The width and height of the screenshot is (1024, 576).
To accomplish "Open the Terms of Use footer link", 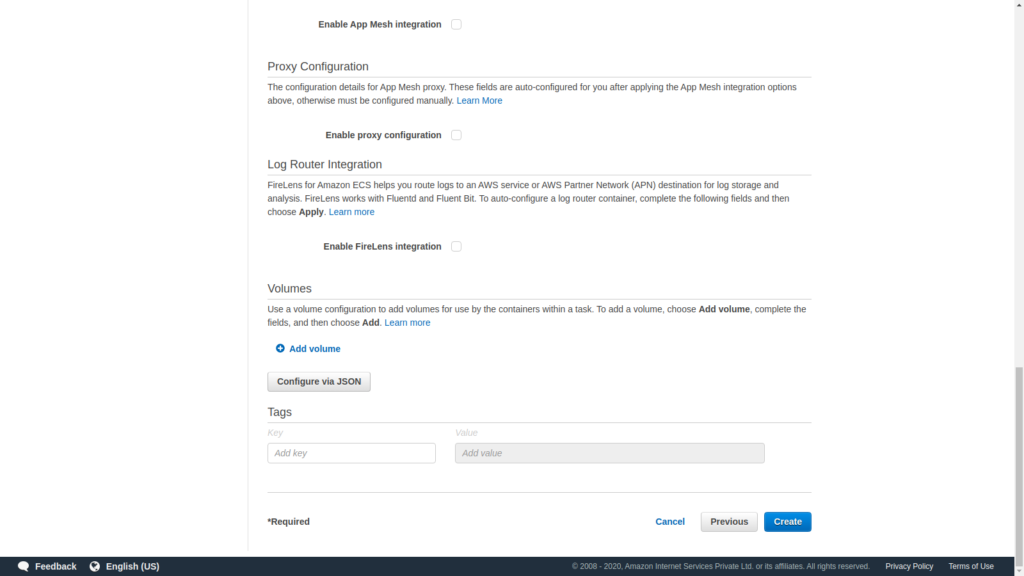I will click(970, 566).
